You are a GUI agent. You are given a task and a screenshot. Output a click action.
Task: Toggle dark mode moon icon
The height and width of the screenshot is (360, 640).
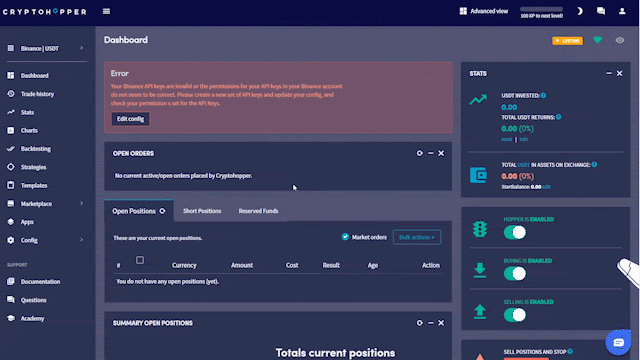580,11
